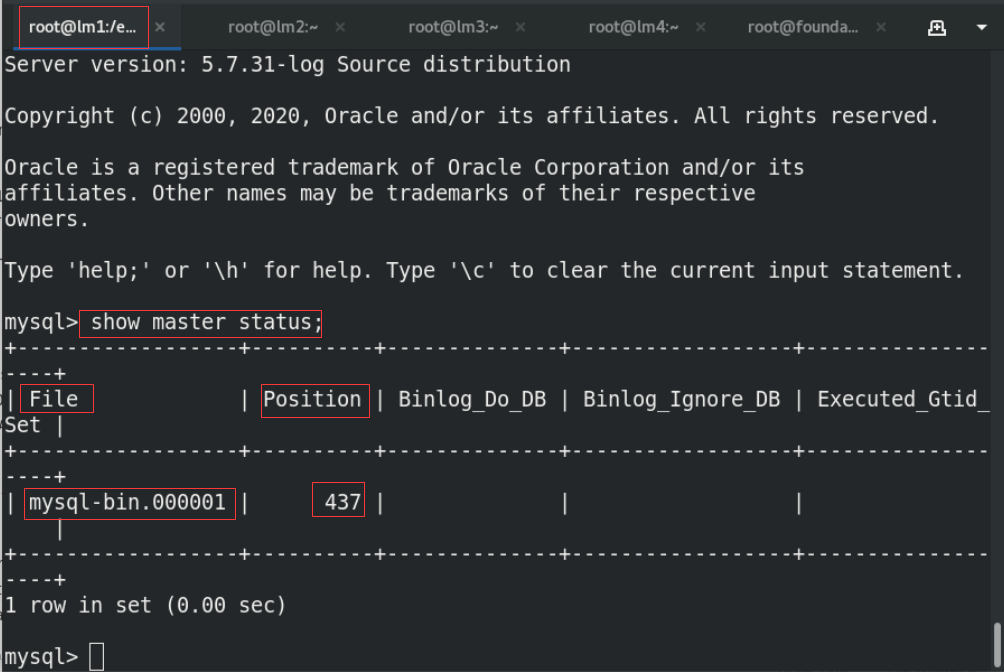Expand the tab list dropdown arrow
Screen dimensions: 1004x672
click(x=982, y=28)
